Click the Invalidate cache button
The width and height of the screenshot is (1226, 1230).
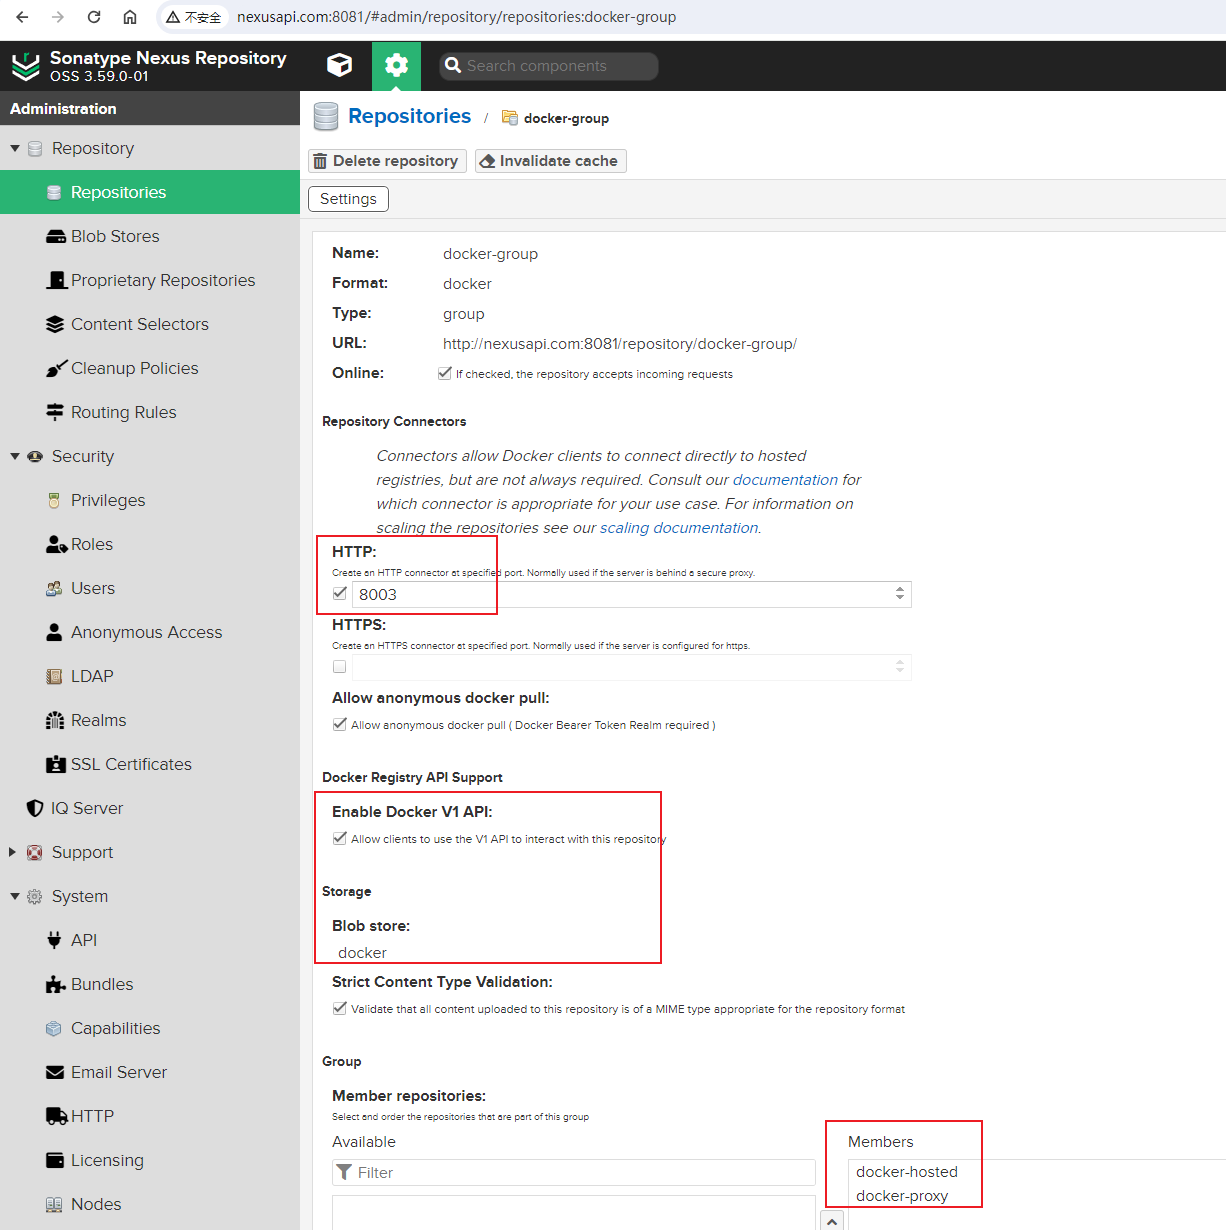pos(550,161)
